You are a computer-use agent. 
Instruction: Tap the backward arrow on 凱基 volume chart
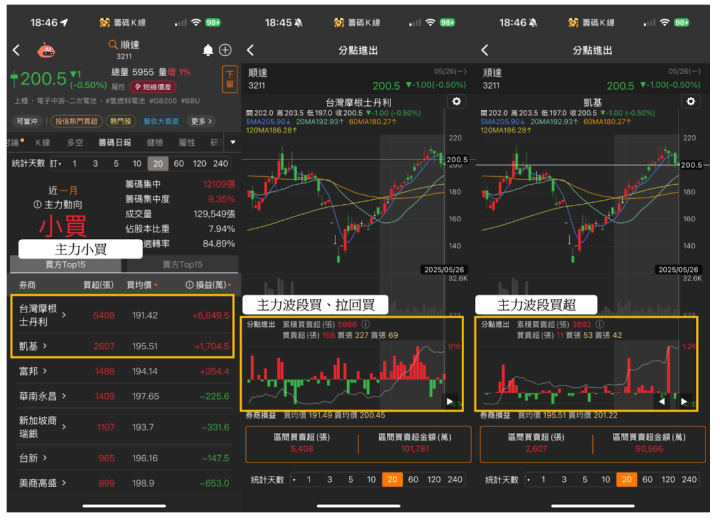click(x=662, y=401)
